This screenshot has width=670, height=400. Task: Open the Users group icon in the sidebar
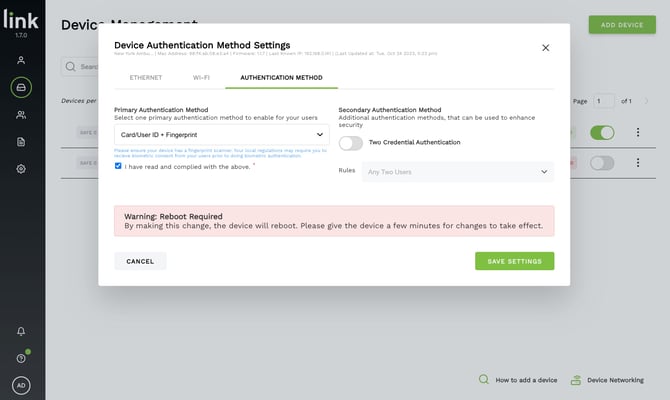click(21, 115)
